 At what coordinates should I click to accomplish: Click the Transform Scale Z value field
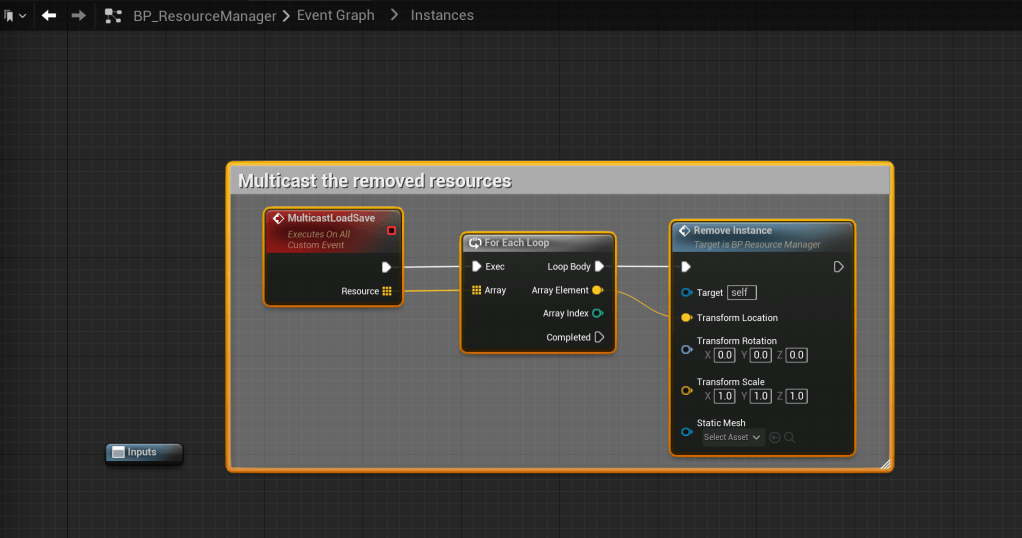796,396
